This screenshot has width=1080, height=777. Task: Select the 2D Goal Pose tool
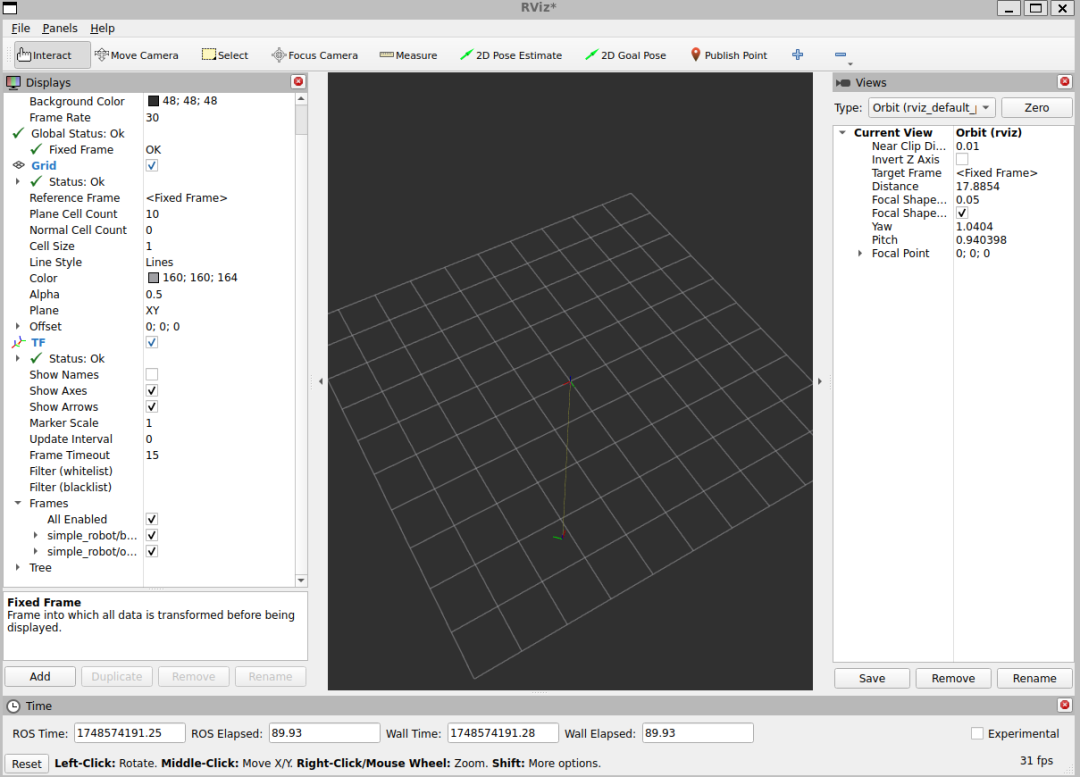pyautogui.click(x=625, y=55)
